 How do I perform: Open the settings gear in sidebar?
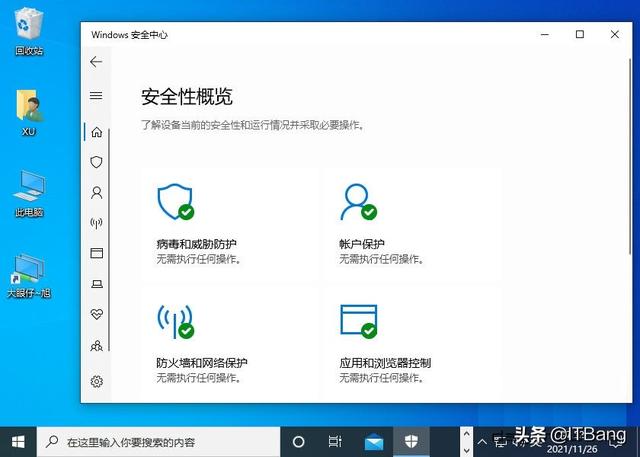(97, 382)
